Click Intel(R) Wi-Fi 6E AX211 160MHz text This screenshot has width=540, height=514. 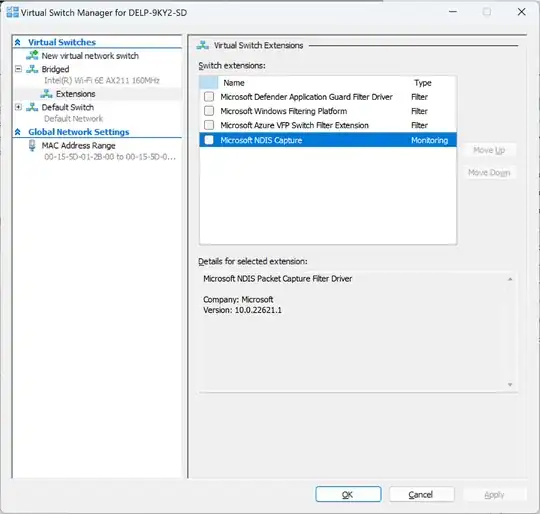coord(102,81)
